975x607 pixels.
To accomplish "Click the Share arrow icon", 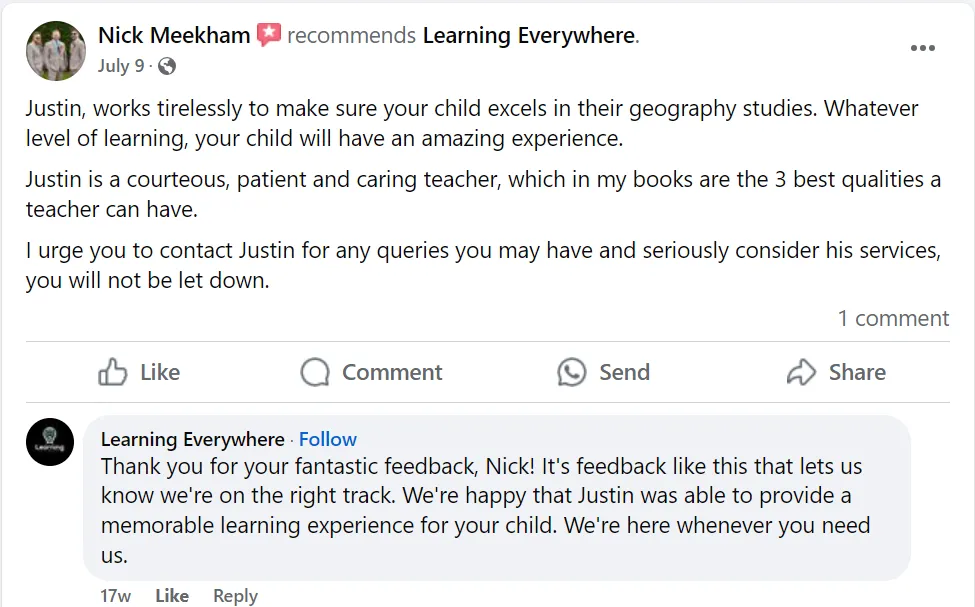I will tap(801, 372).
